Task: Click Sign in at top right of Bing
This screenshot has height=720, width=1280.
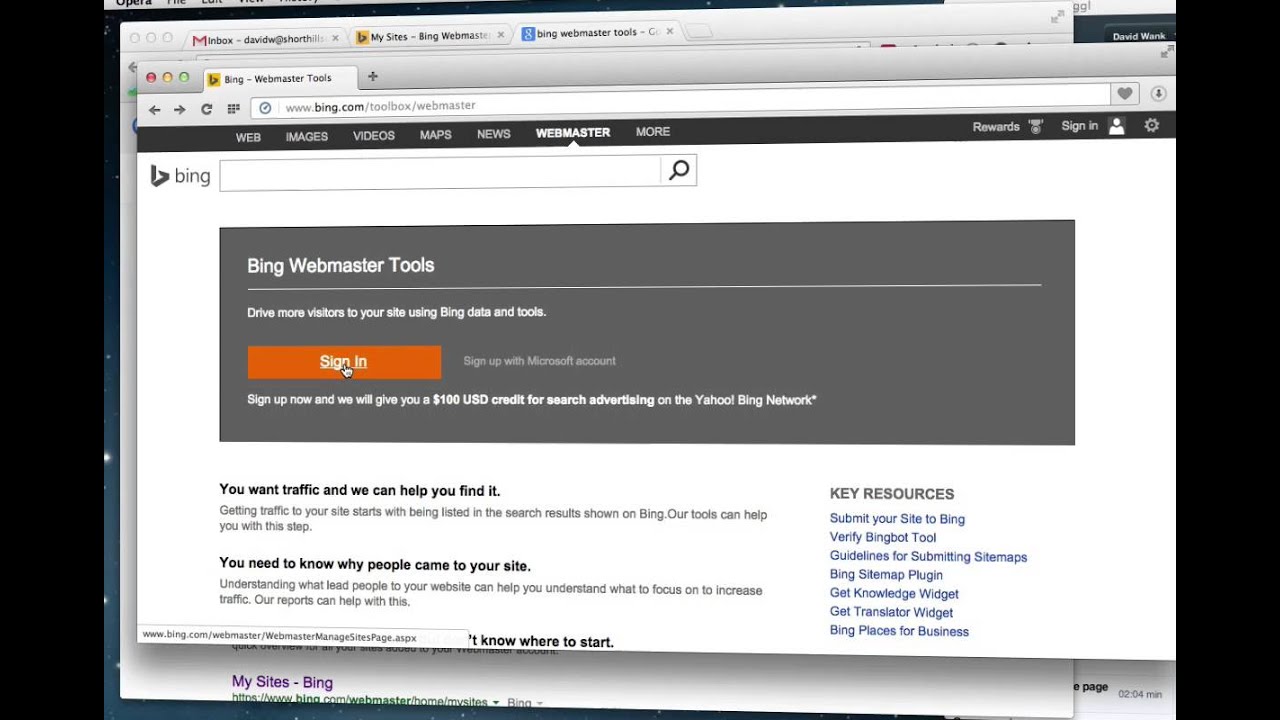Action: (1080, 126)
